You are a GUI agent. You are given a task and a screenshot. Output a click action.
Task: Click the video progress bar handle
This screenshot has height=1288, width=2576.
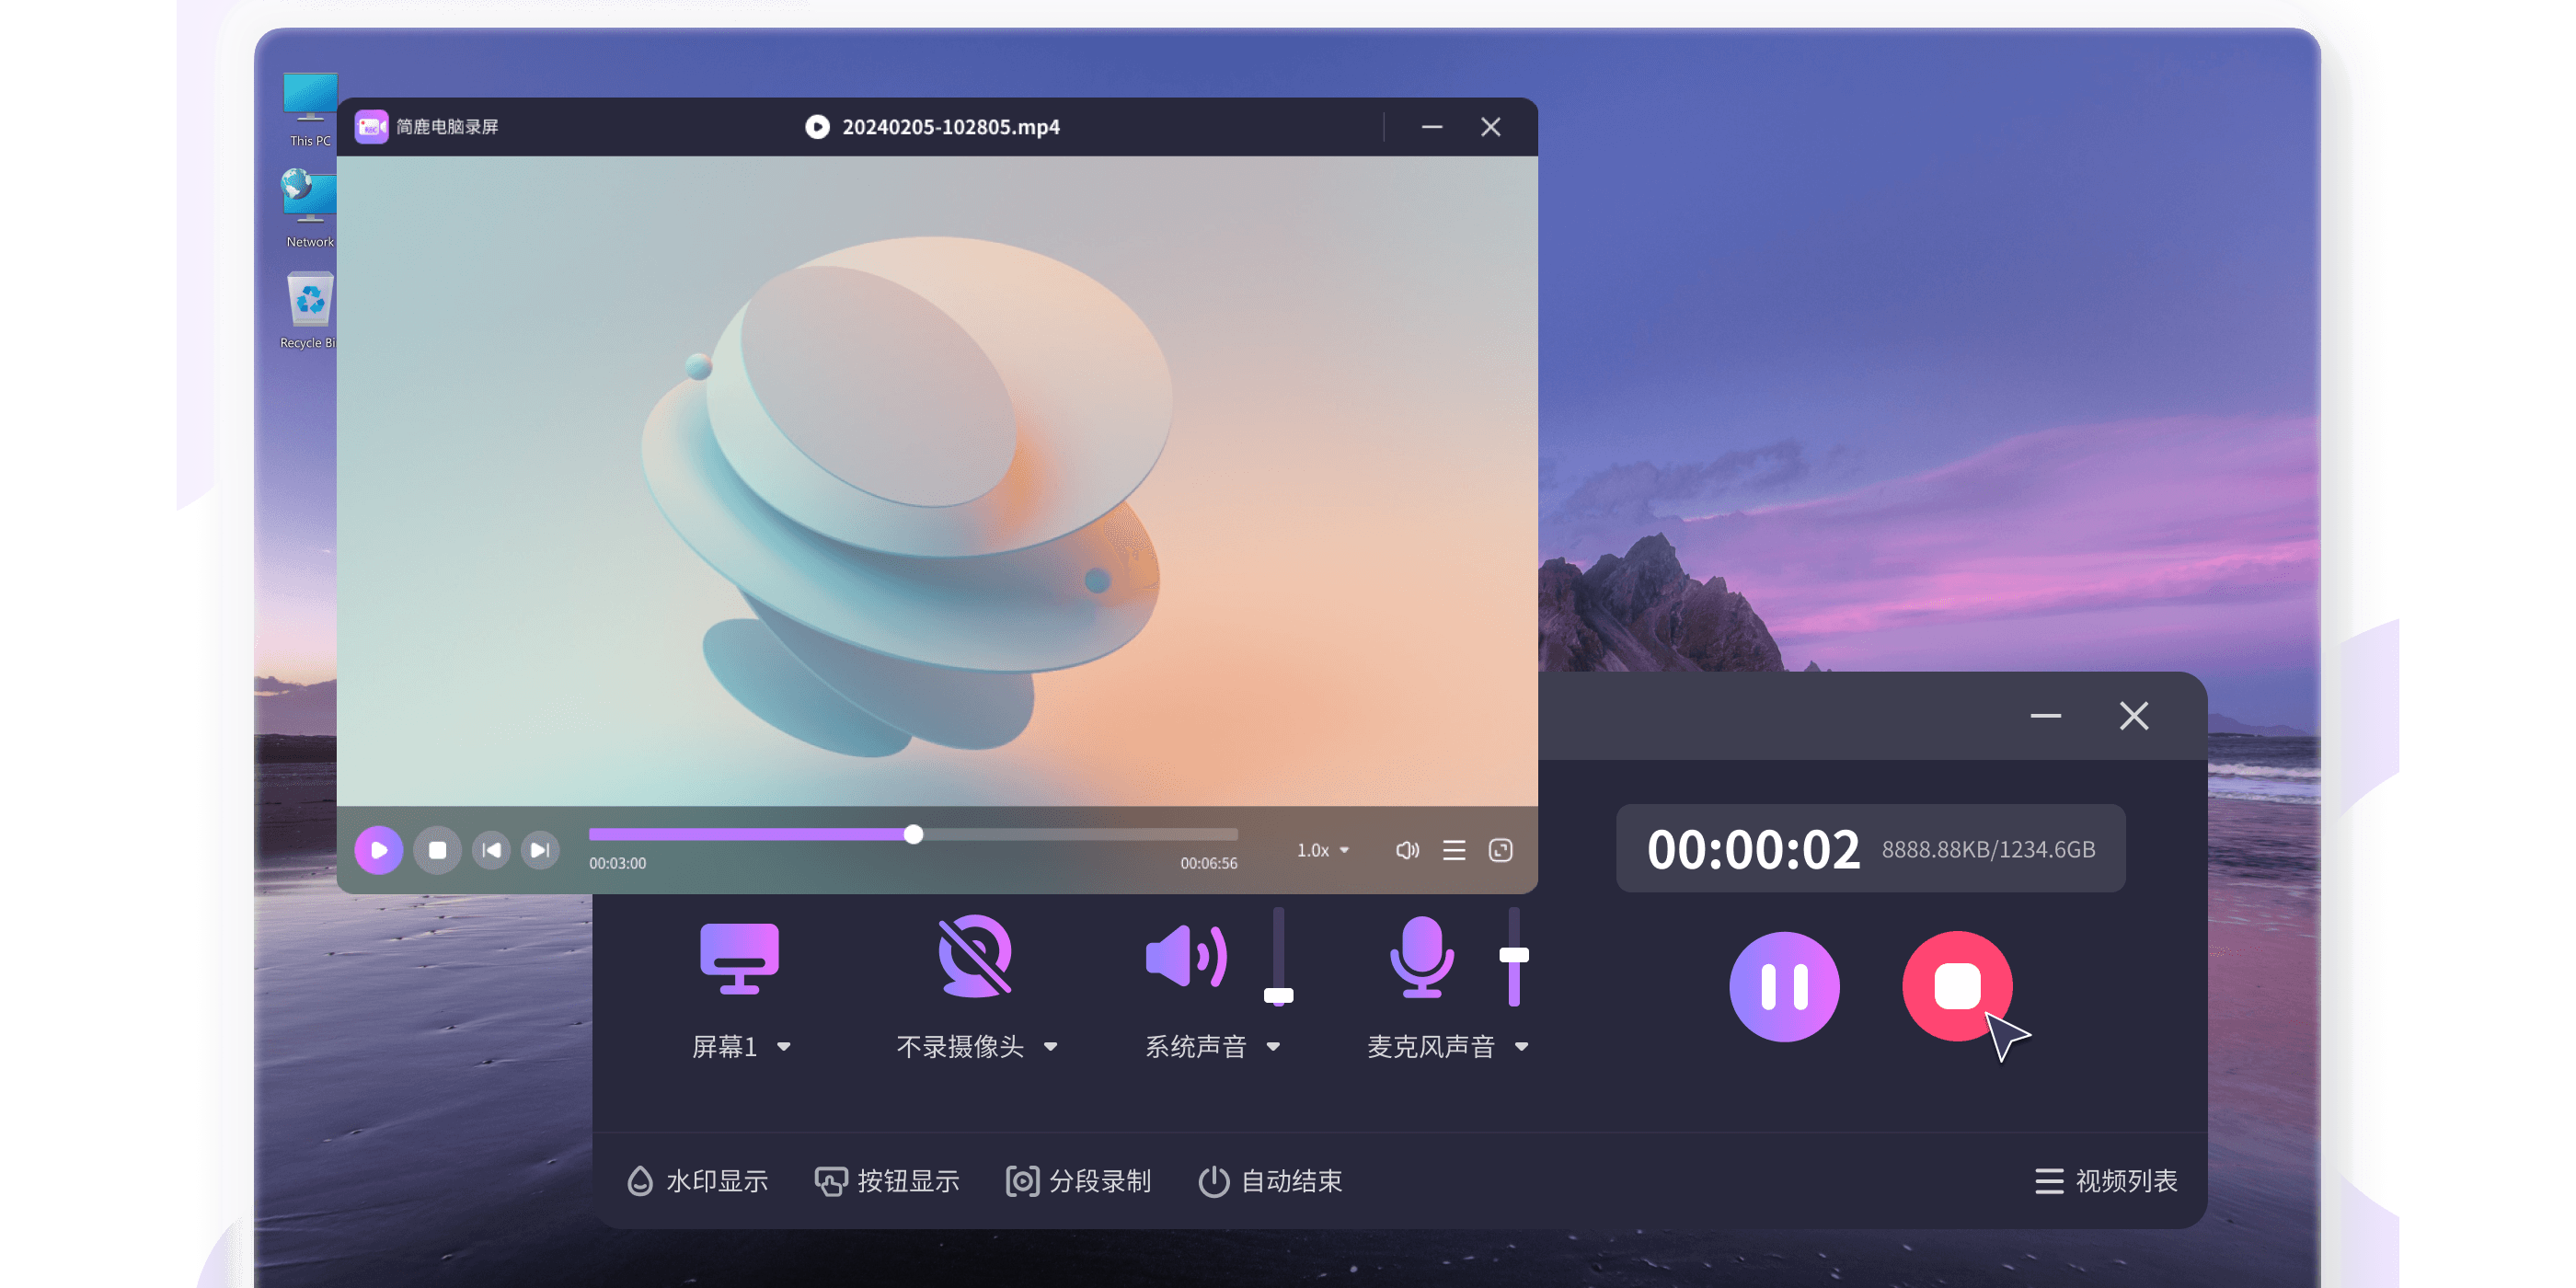(x=913, y=834)
